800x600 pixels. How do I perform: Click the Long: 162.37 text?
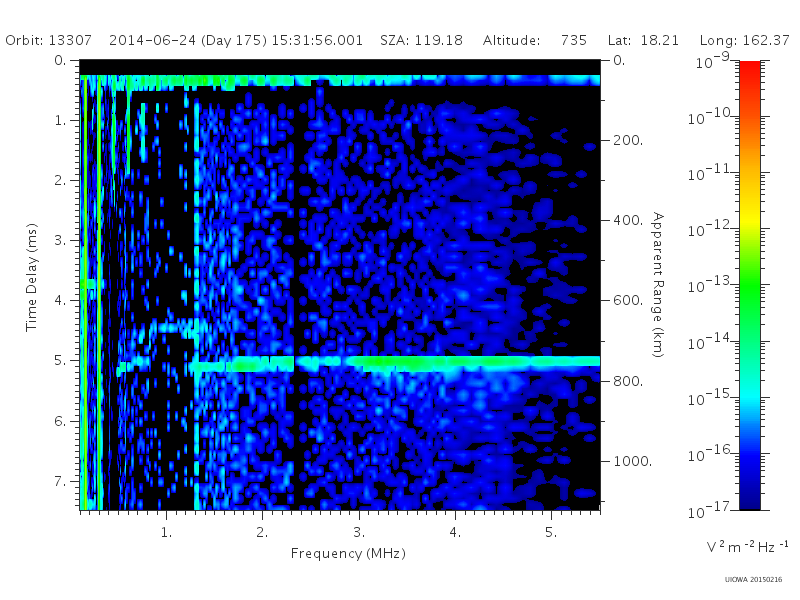tap(744, 40)
